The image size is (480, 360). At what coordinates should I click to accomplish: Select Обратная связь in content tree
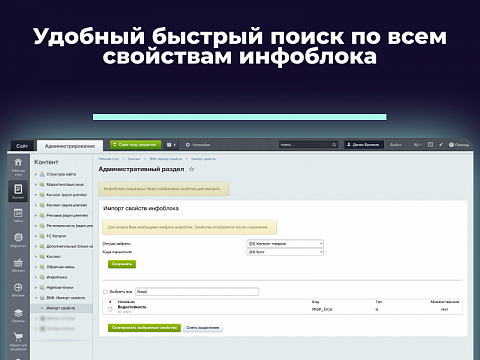click(60, 267)
